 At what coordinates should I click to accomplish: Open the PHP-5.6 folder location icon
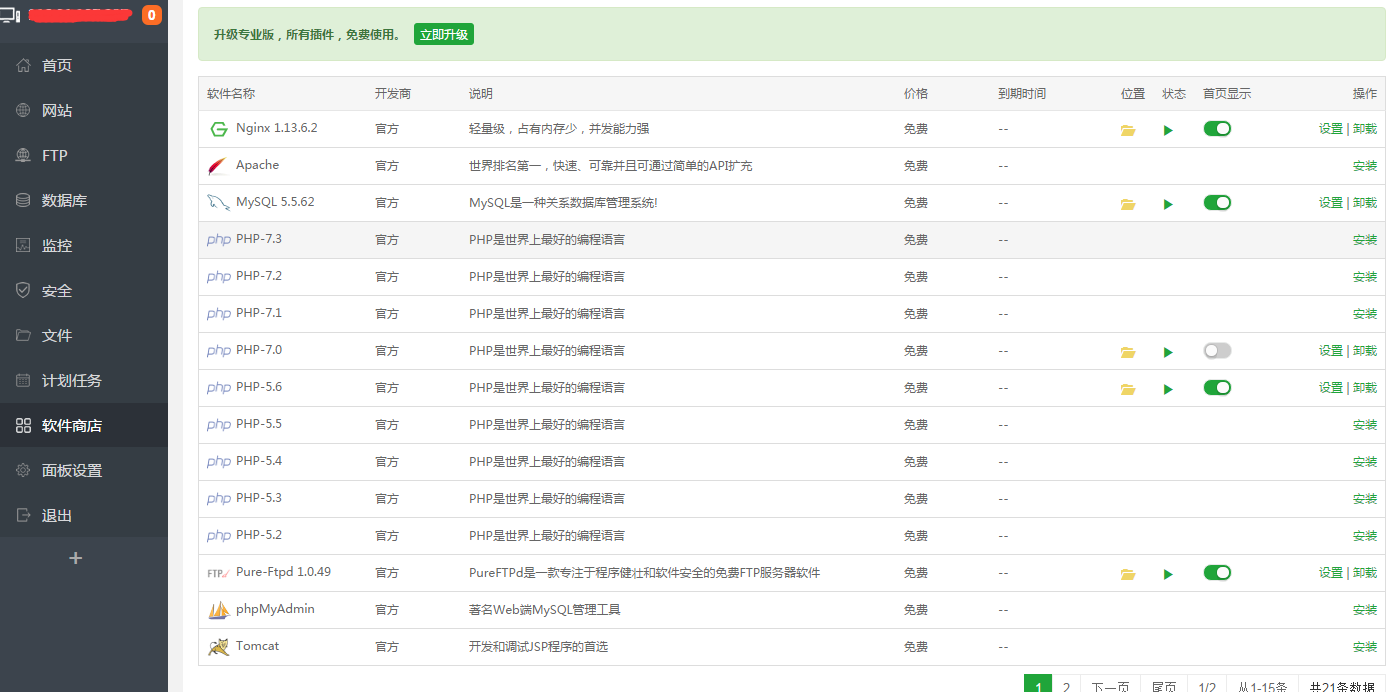point(1128,389)
